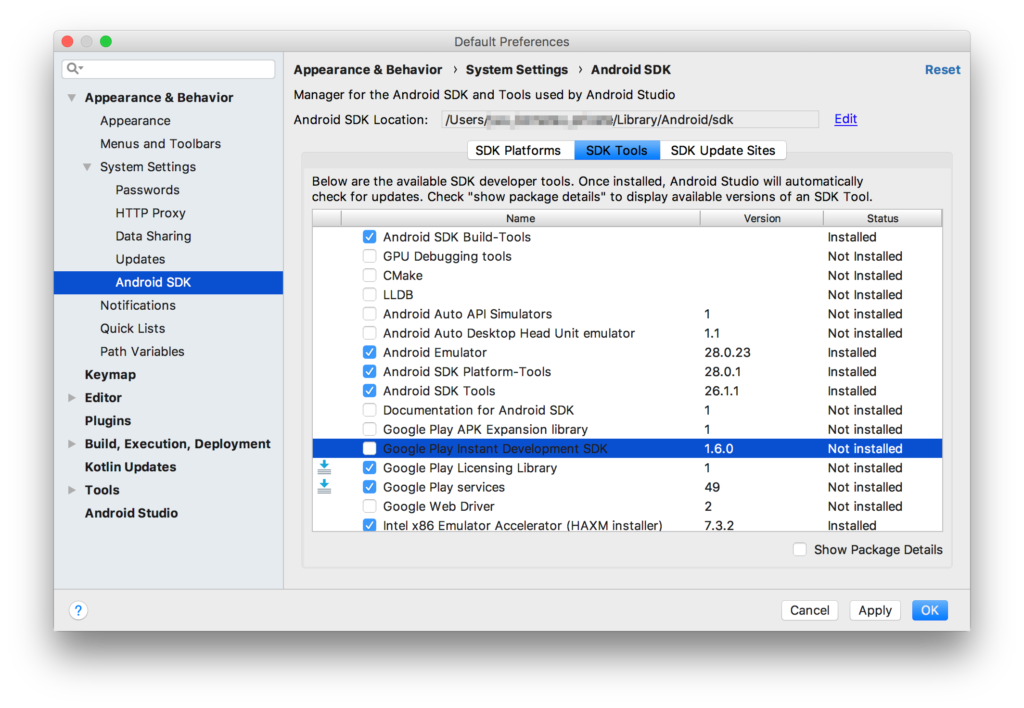Select Passwords under System Settings
1024x708 pixels.
click(x=148, y=190)
